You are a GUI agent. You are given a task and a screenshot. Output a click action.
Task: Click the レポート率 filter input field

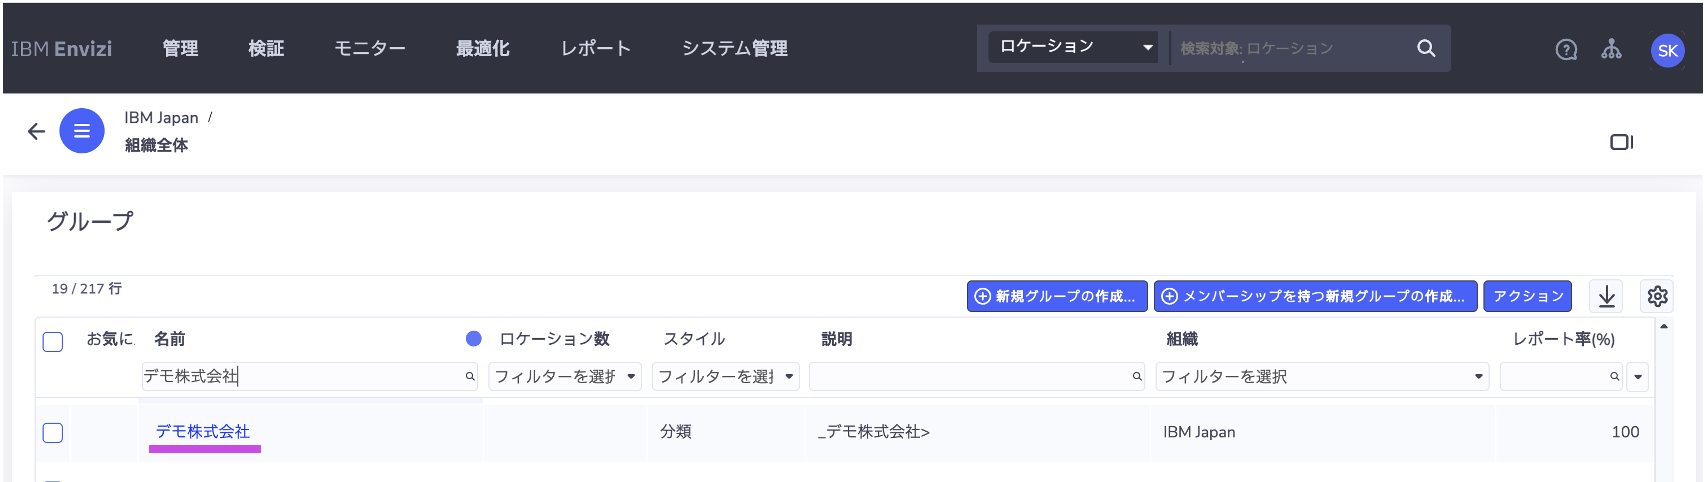pyautogui.click(x=1561, y=376)
